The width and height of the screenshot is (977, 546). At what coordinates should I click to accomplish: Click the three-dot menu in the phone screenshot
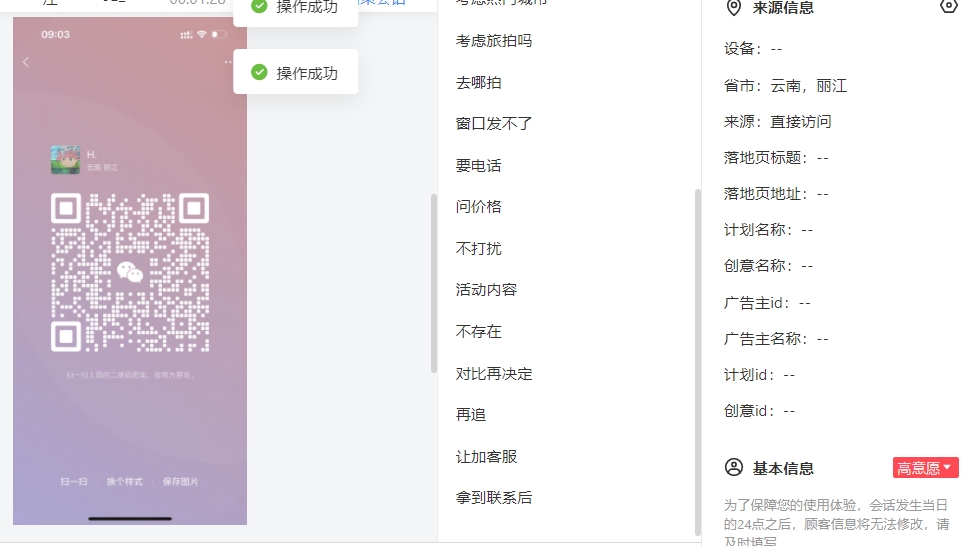228,62
